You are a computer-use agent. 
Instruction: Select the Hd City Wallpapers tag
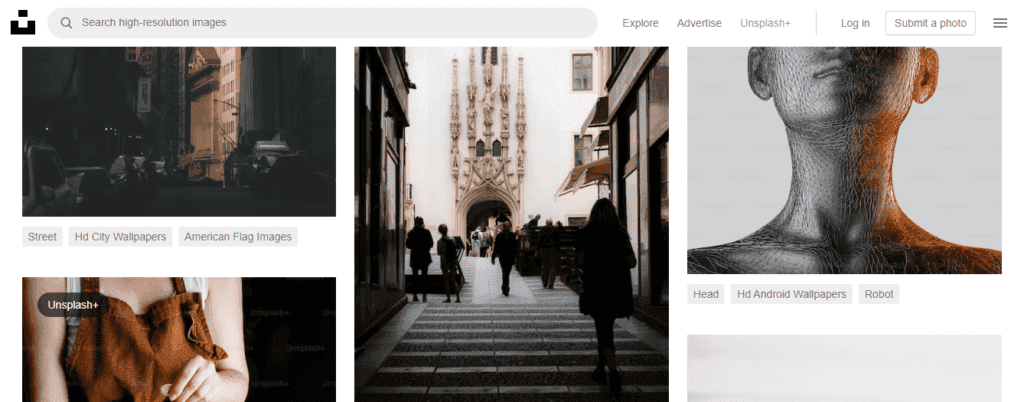click(120, 236)
